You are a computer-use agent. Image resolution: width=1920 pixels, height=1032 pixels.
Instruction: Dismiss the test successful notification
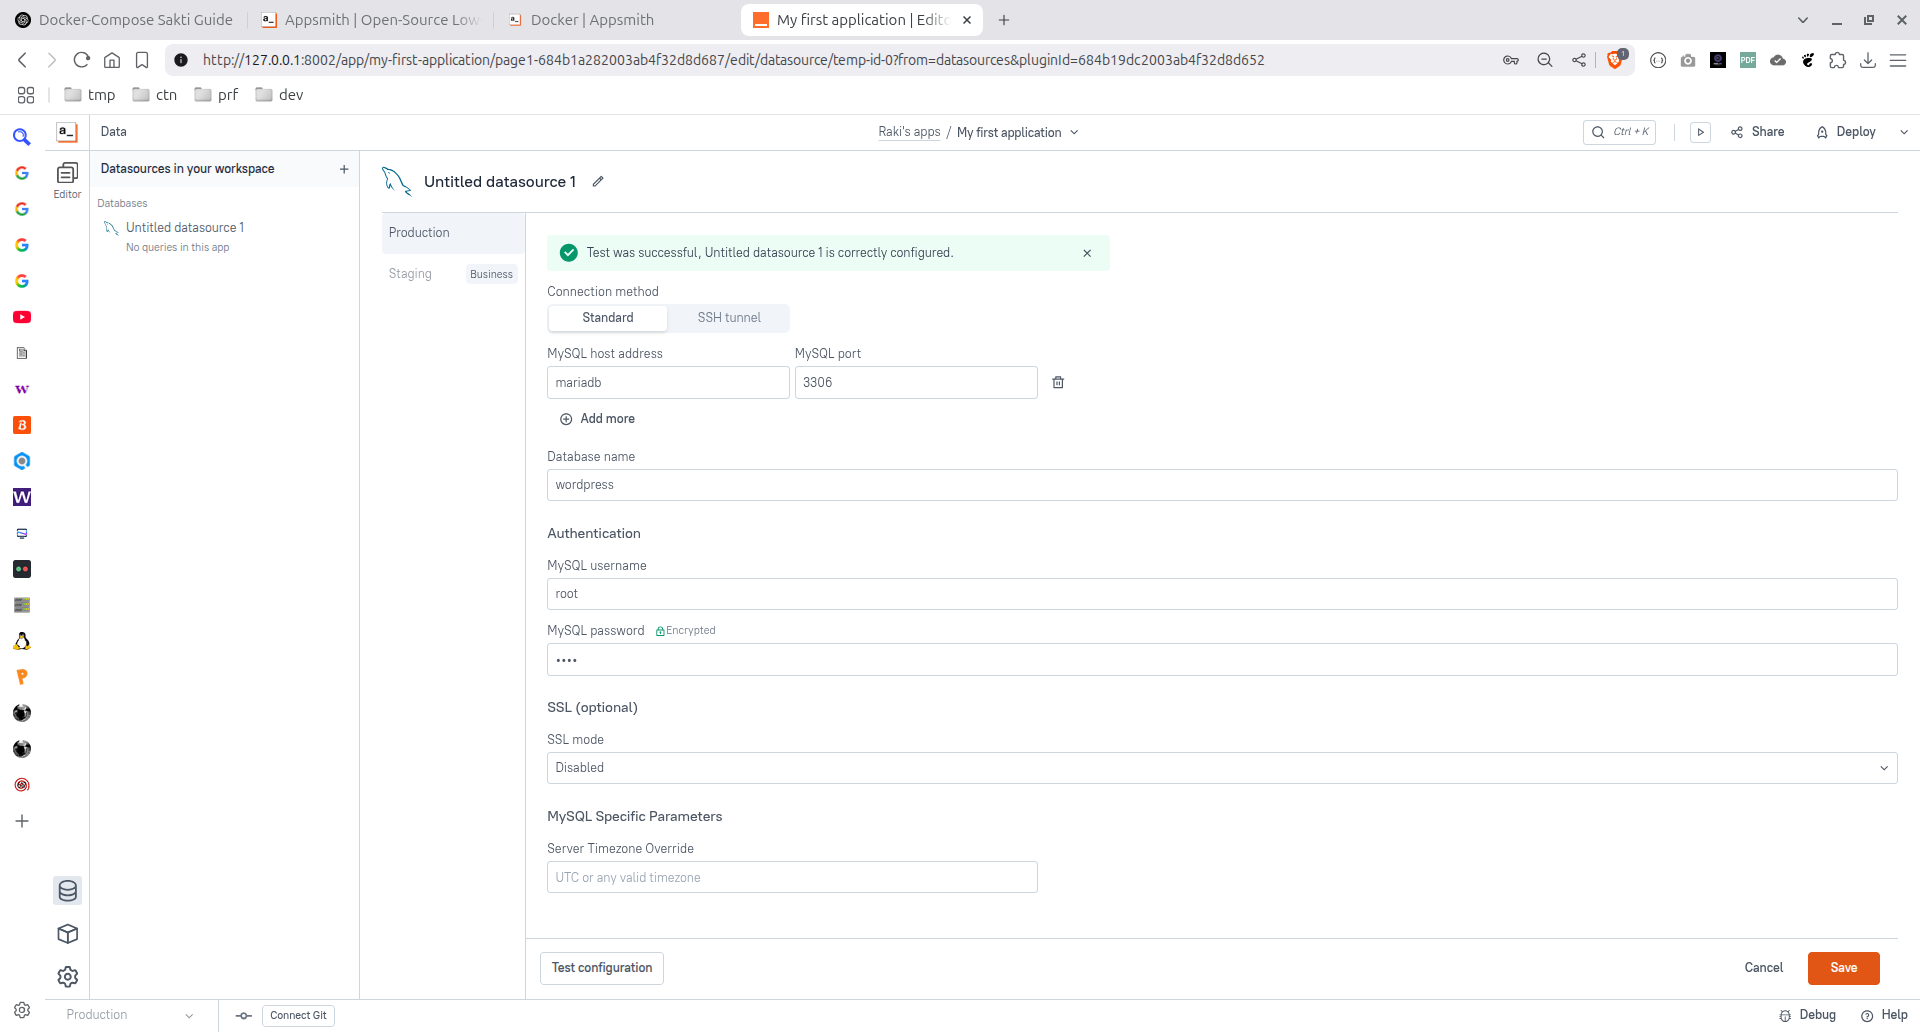(x=1087, y=253)
